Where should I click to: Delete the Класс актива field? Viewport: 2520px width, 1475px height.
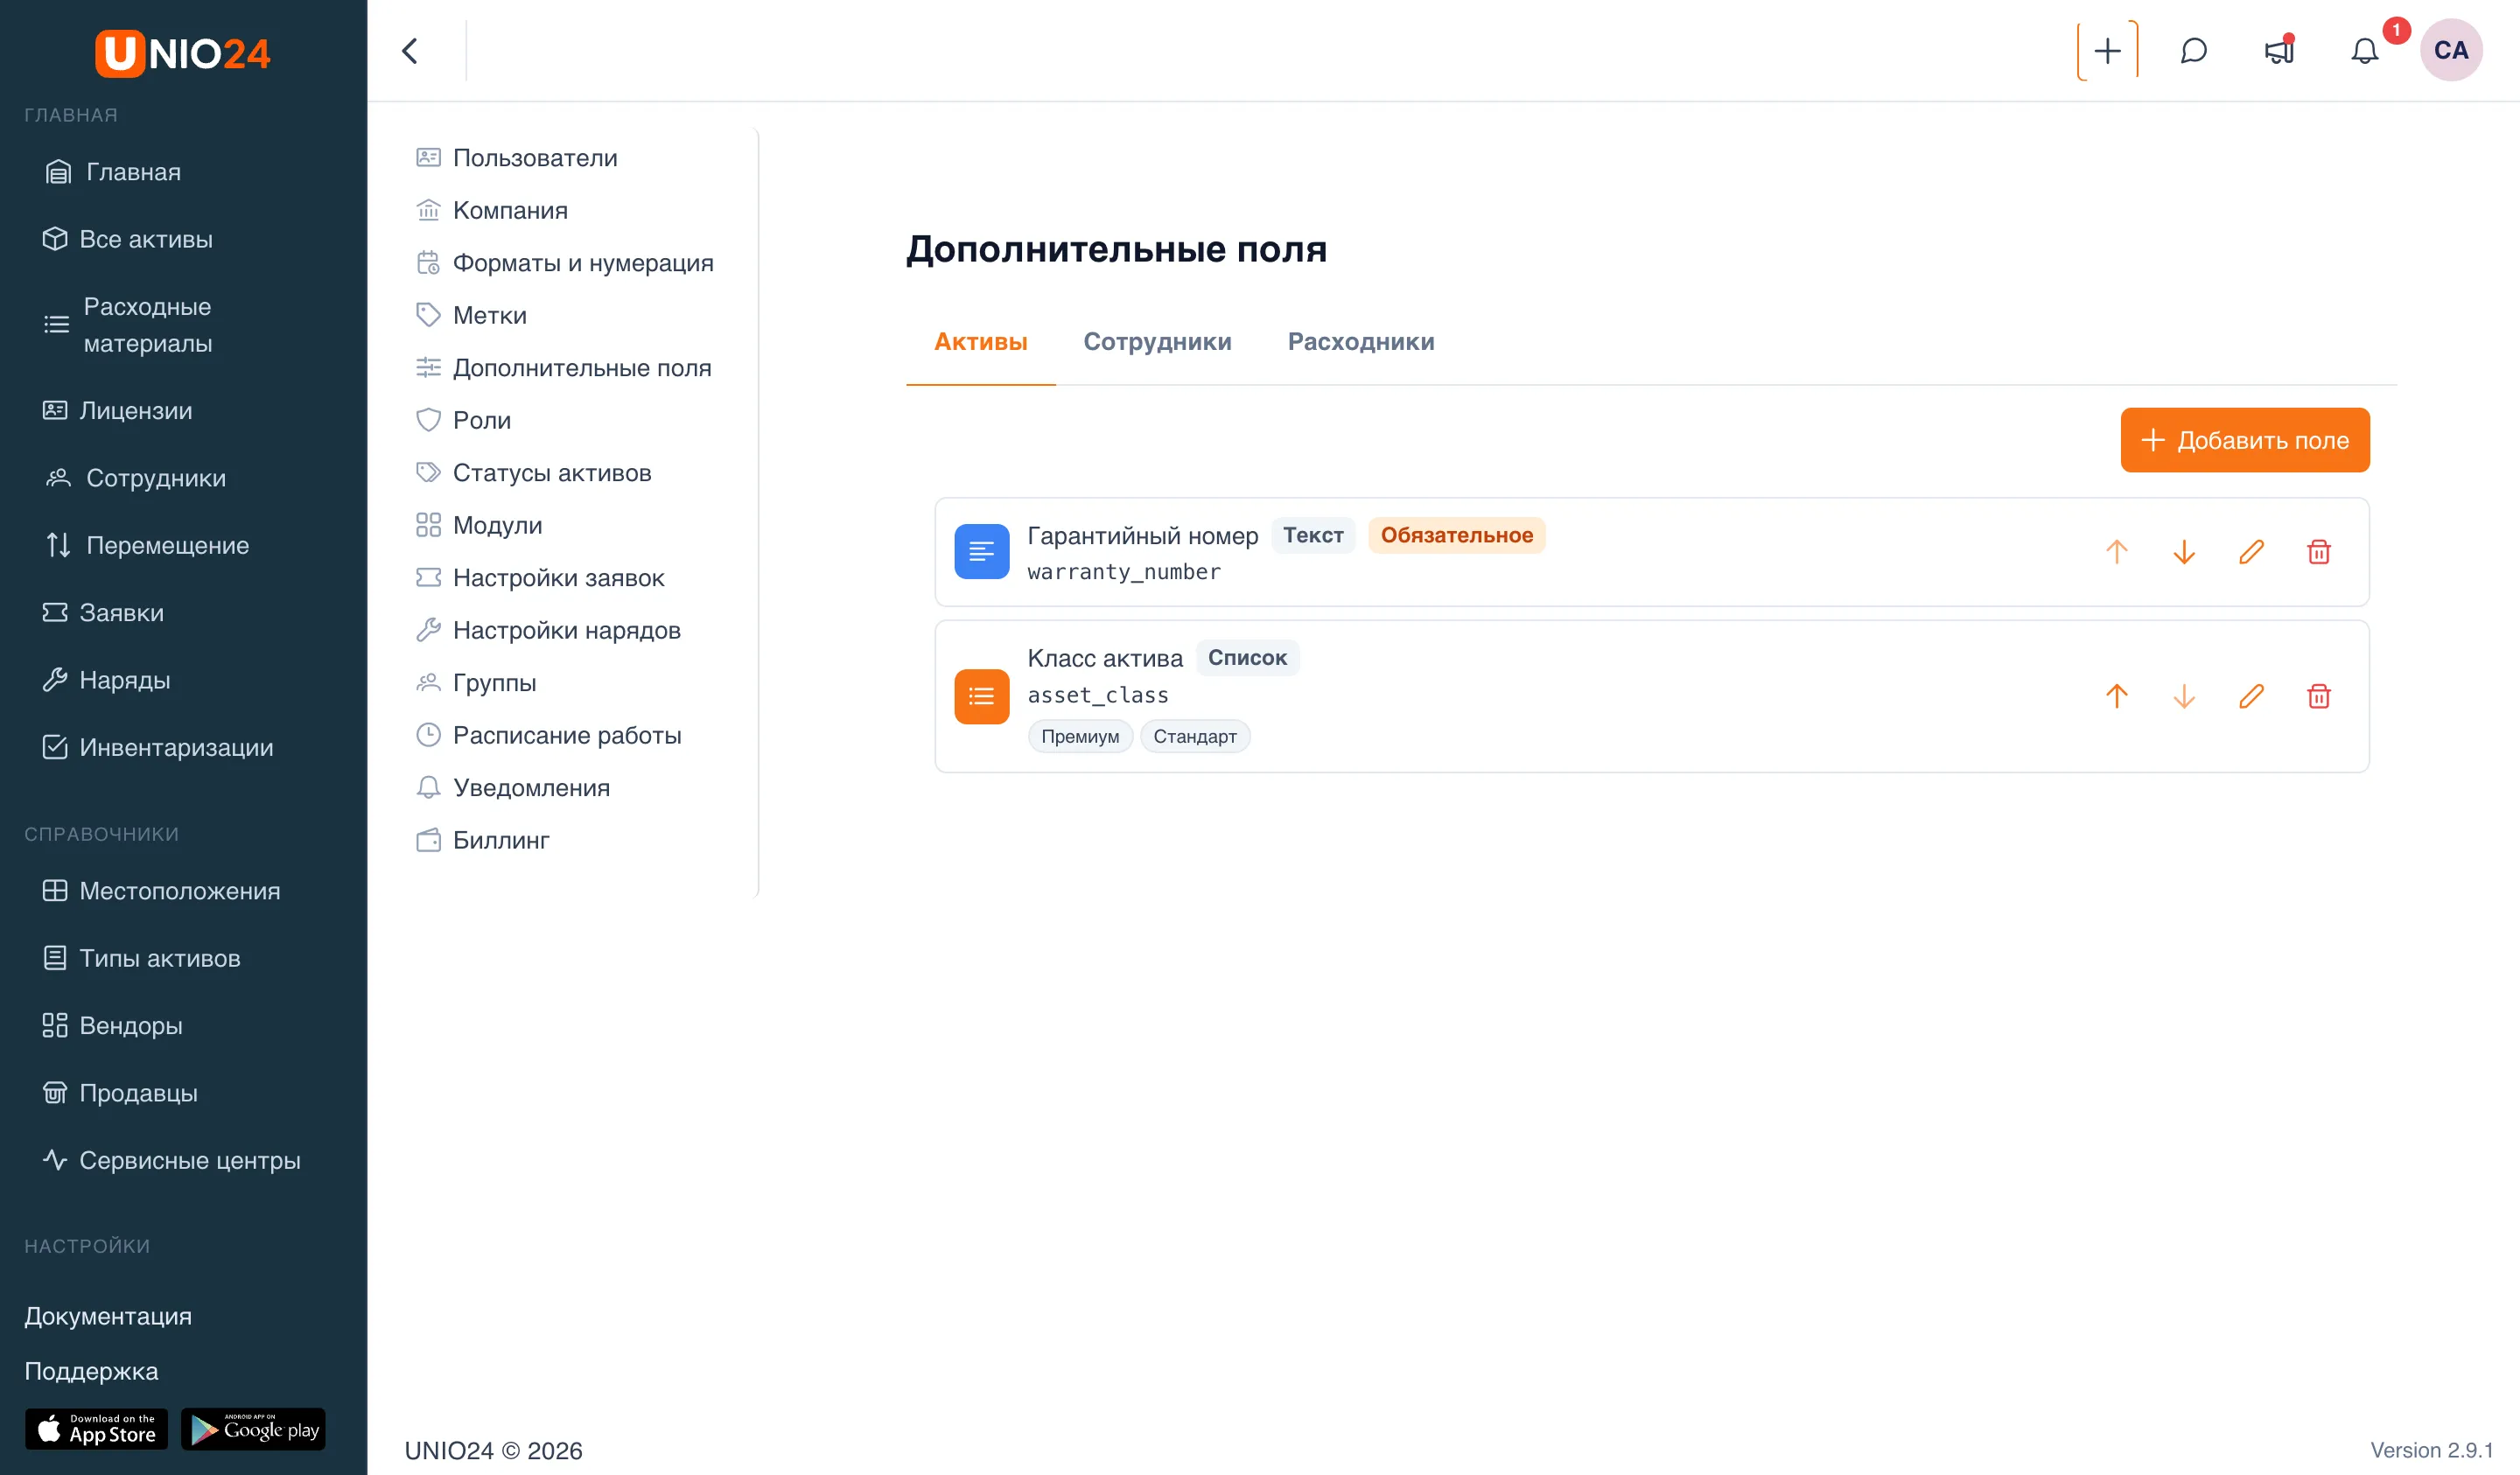[2318, 696]
